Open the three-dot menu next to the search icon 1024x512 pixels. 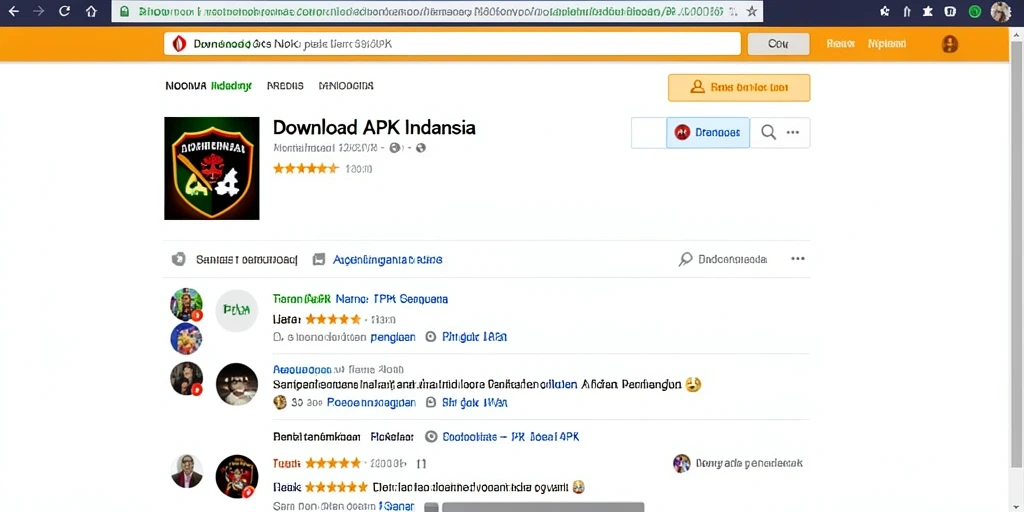793,133
